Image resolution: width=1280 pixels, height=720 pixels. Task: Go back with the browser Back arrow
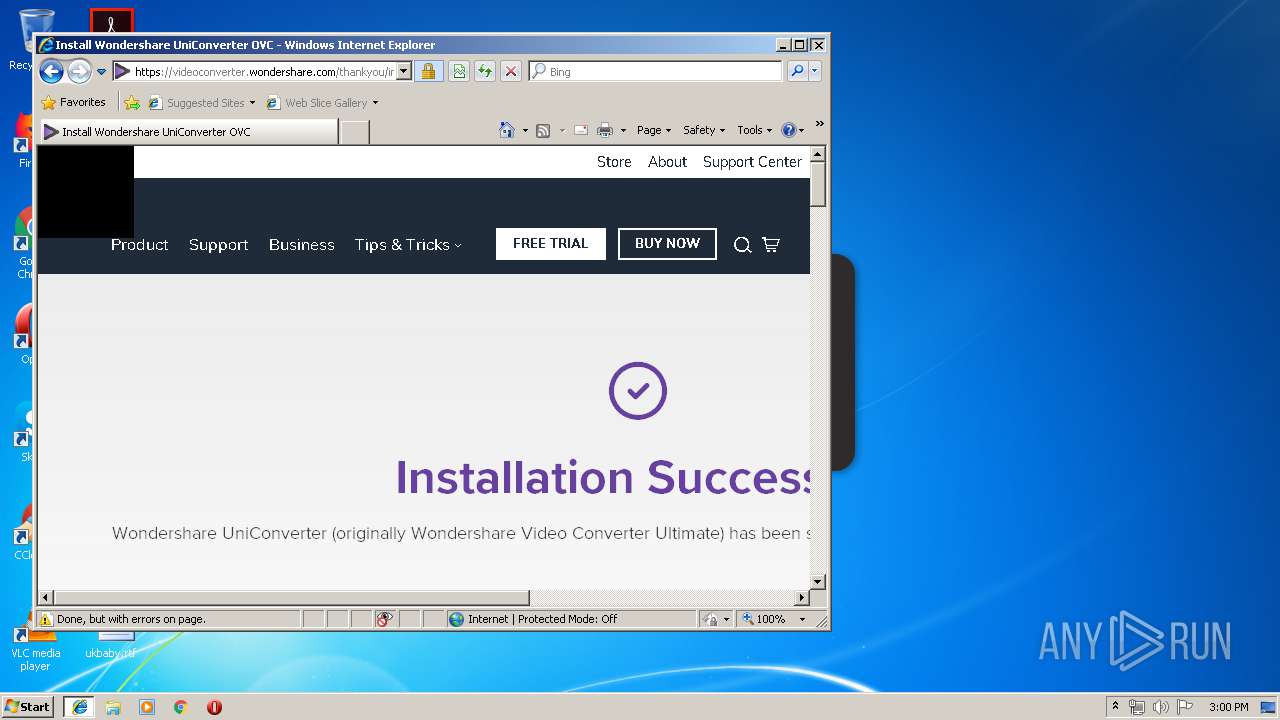[x=51, y=71]
